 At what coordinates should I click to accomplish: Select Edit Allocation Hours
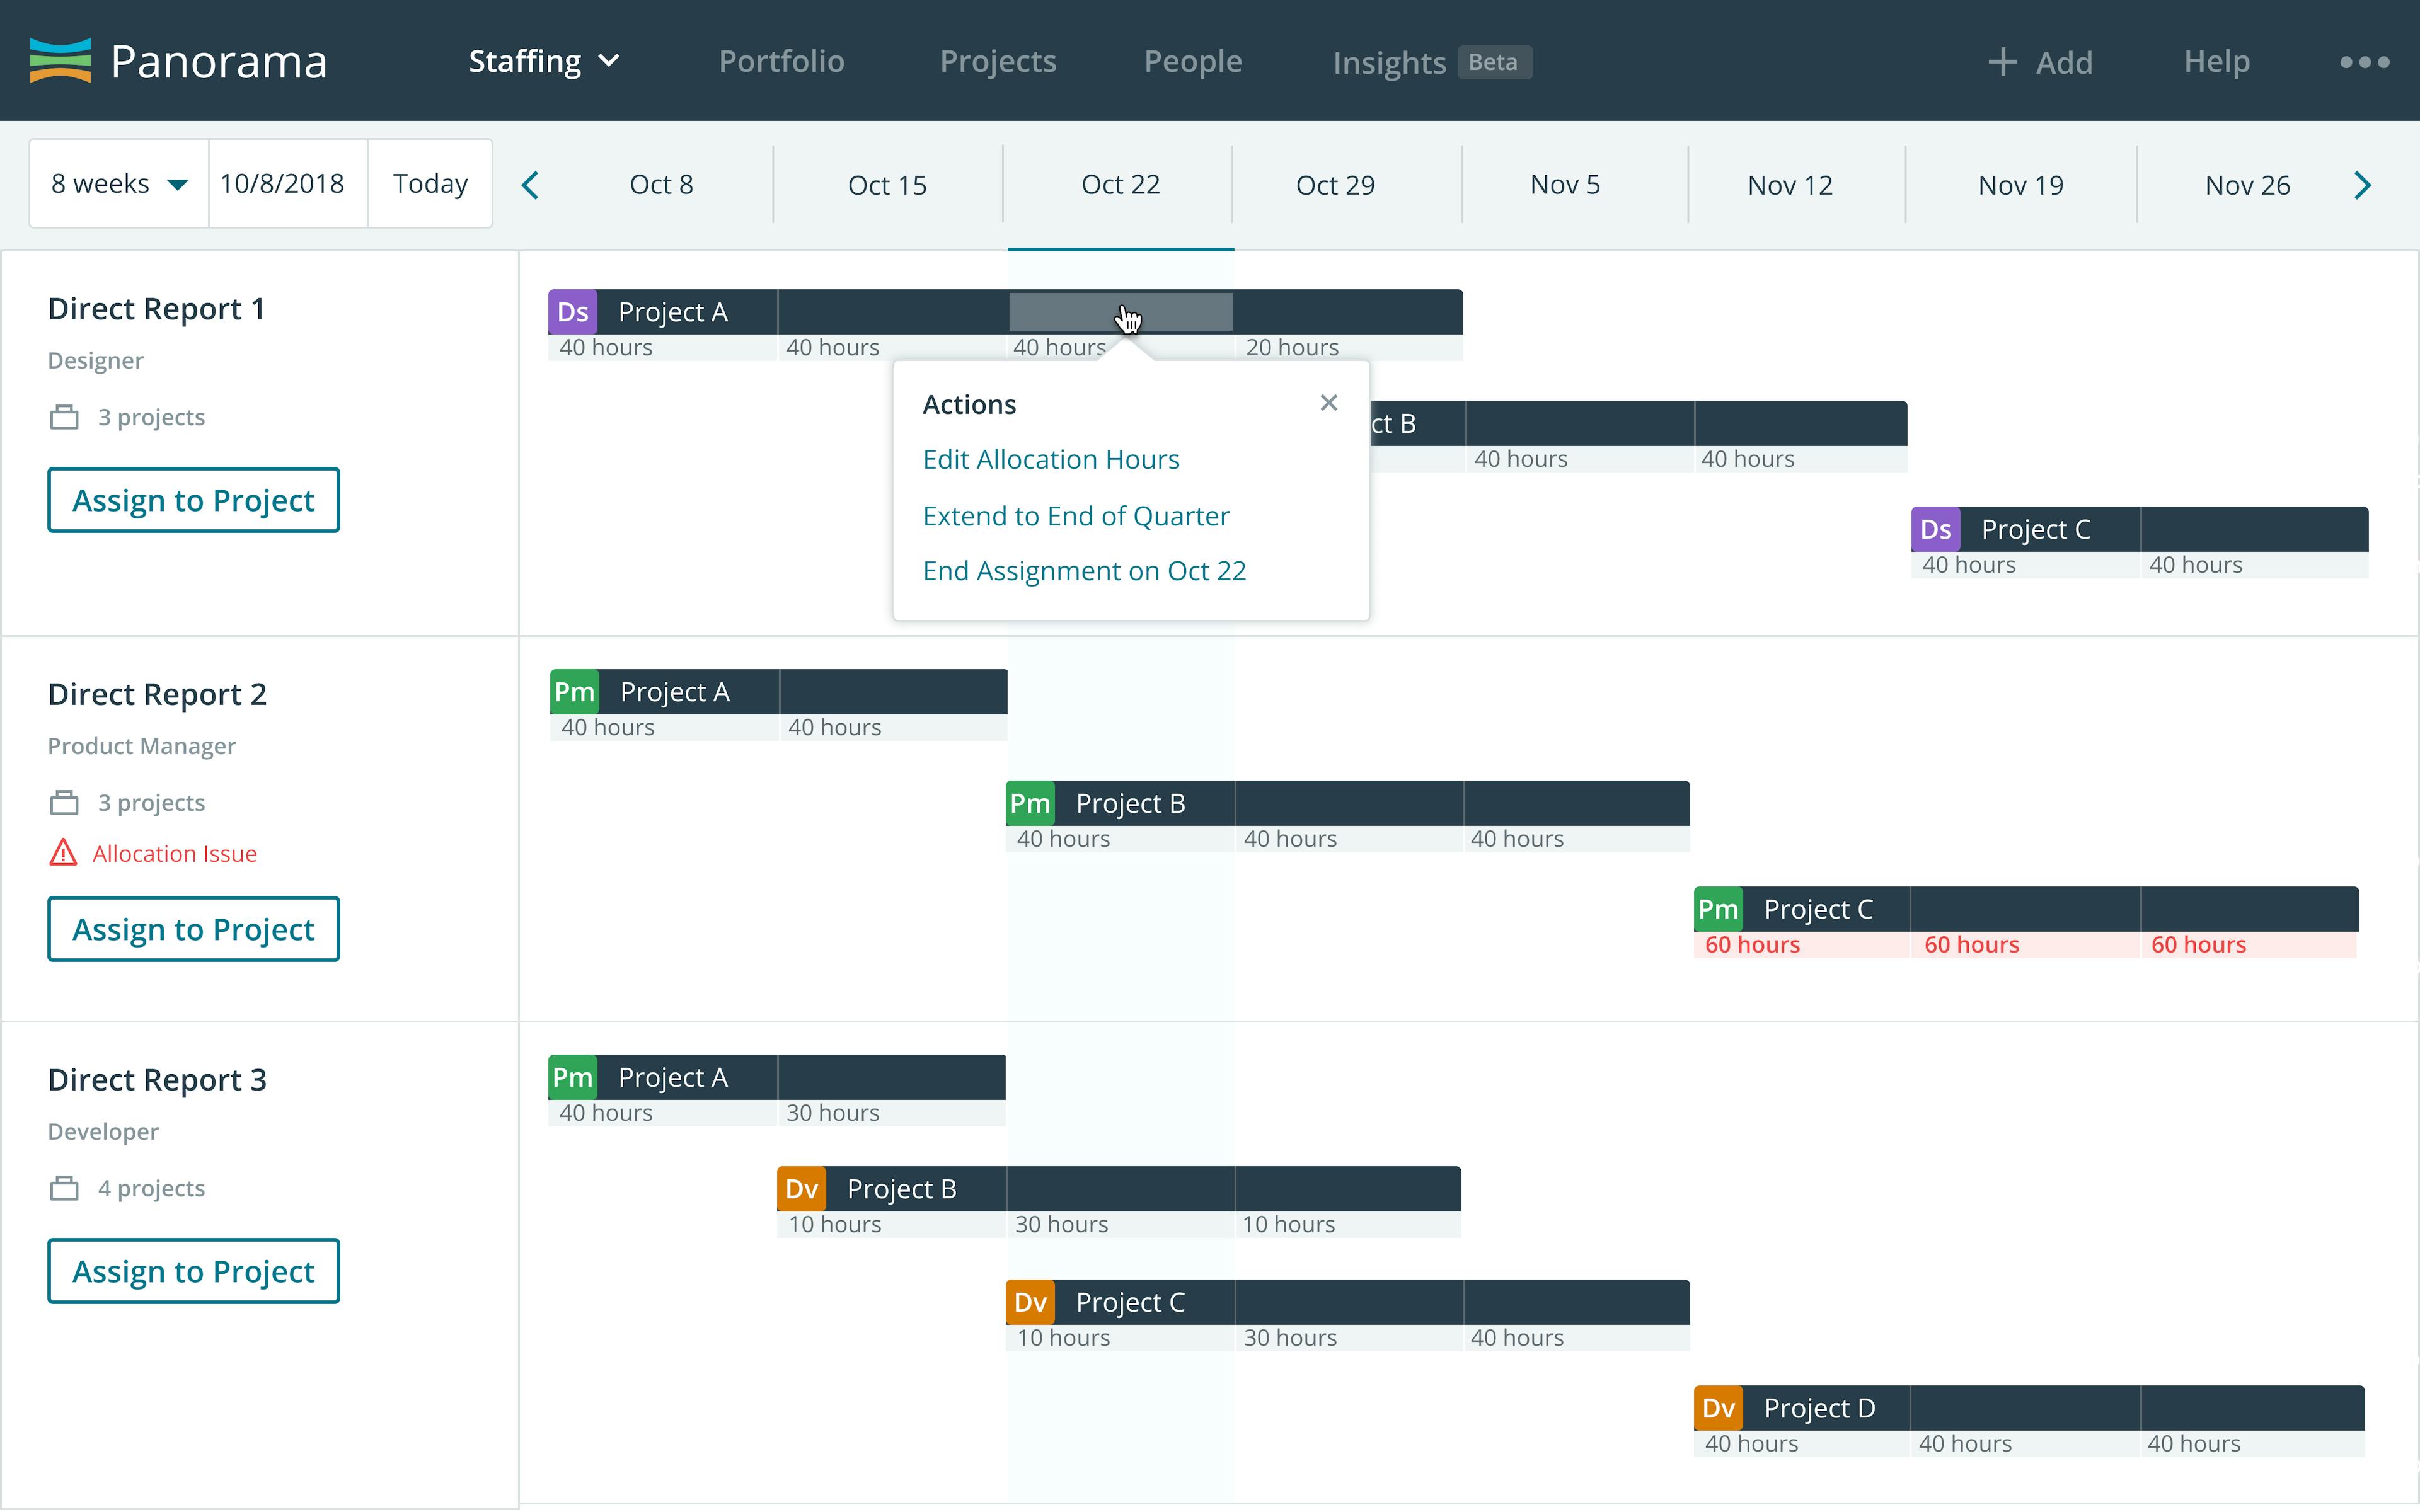(1050, 459)
